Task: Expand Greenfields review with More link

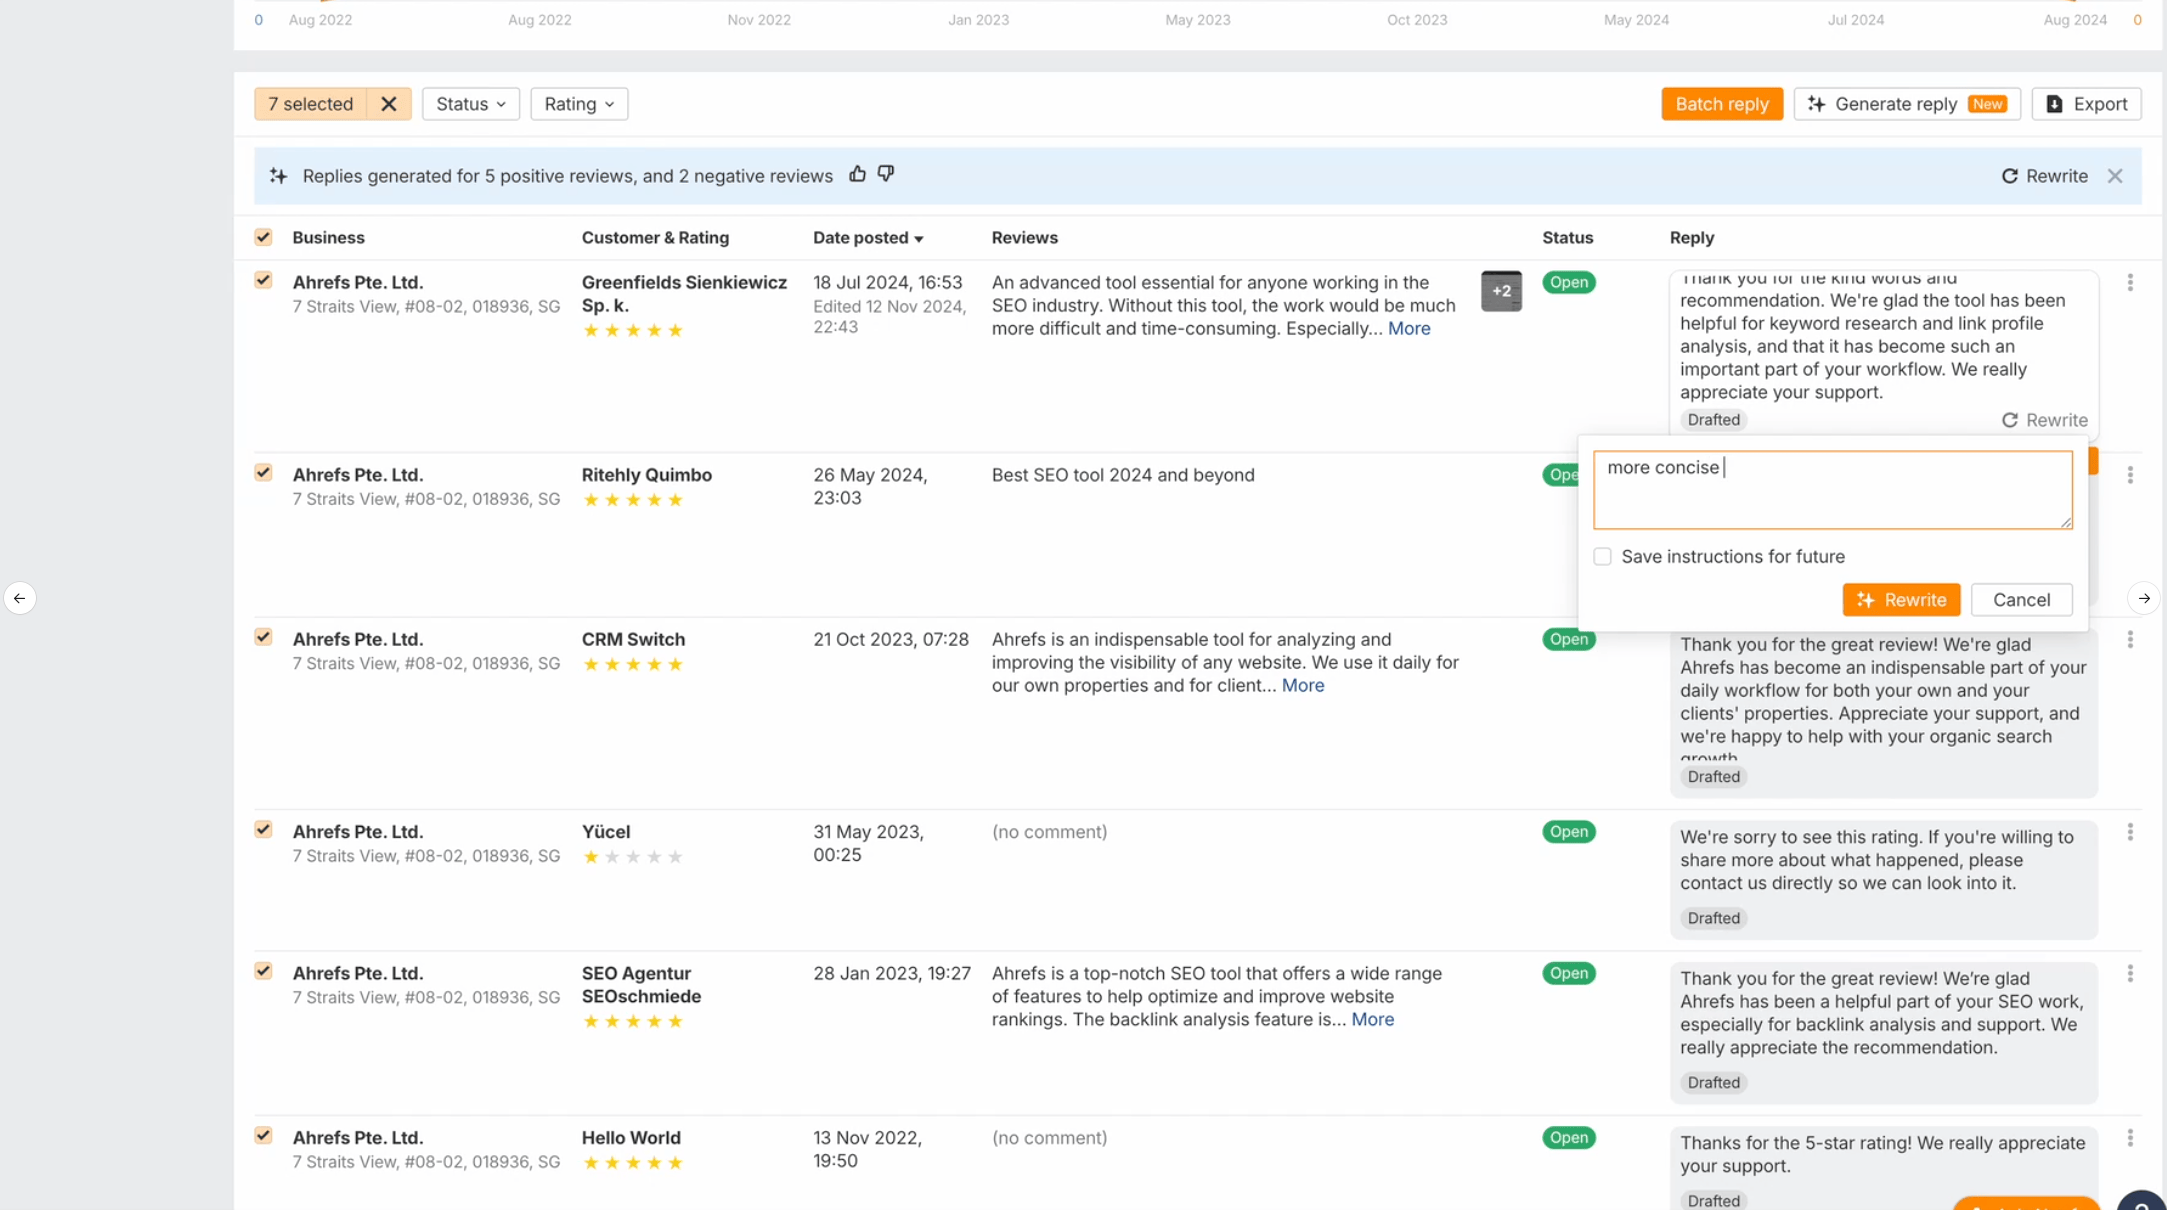Action: pyautogui.click(x=1409, y=329)
